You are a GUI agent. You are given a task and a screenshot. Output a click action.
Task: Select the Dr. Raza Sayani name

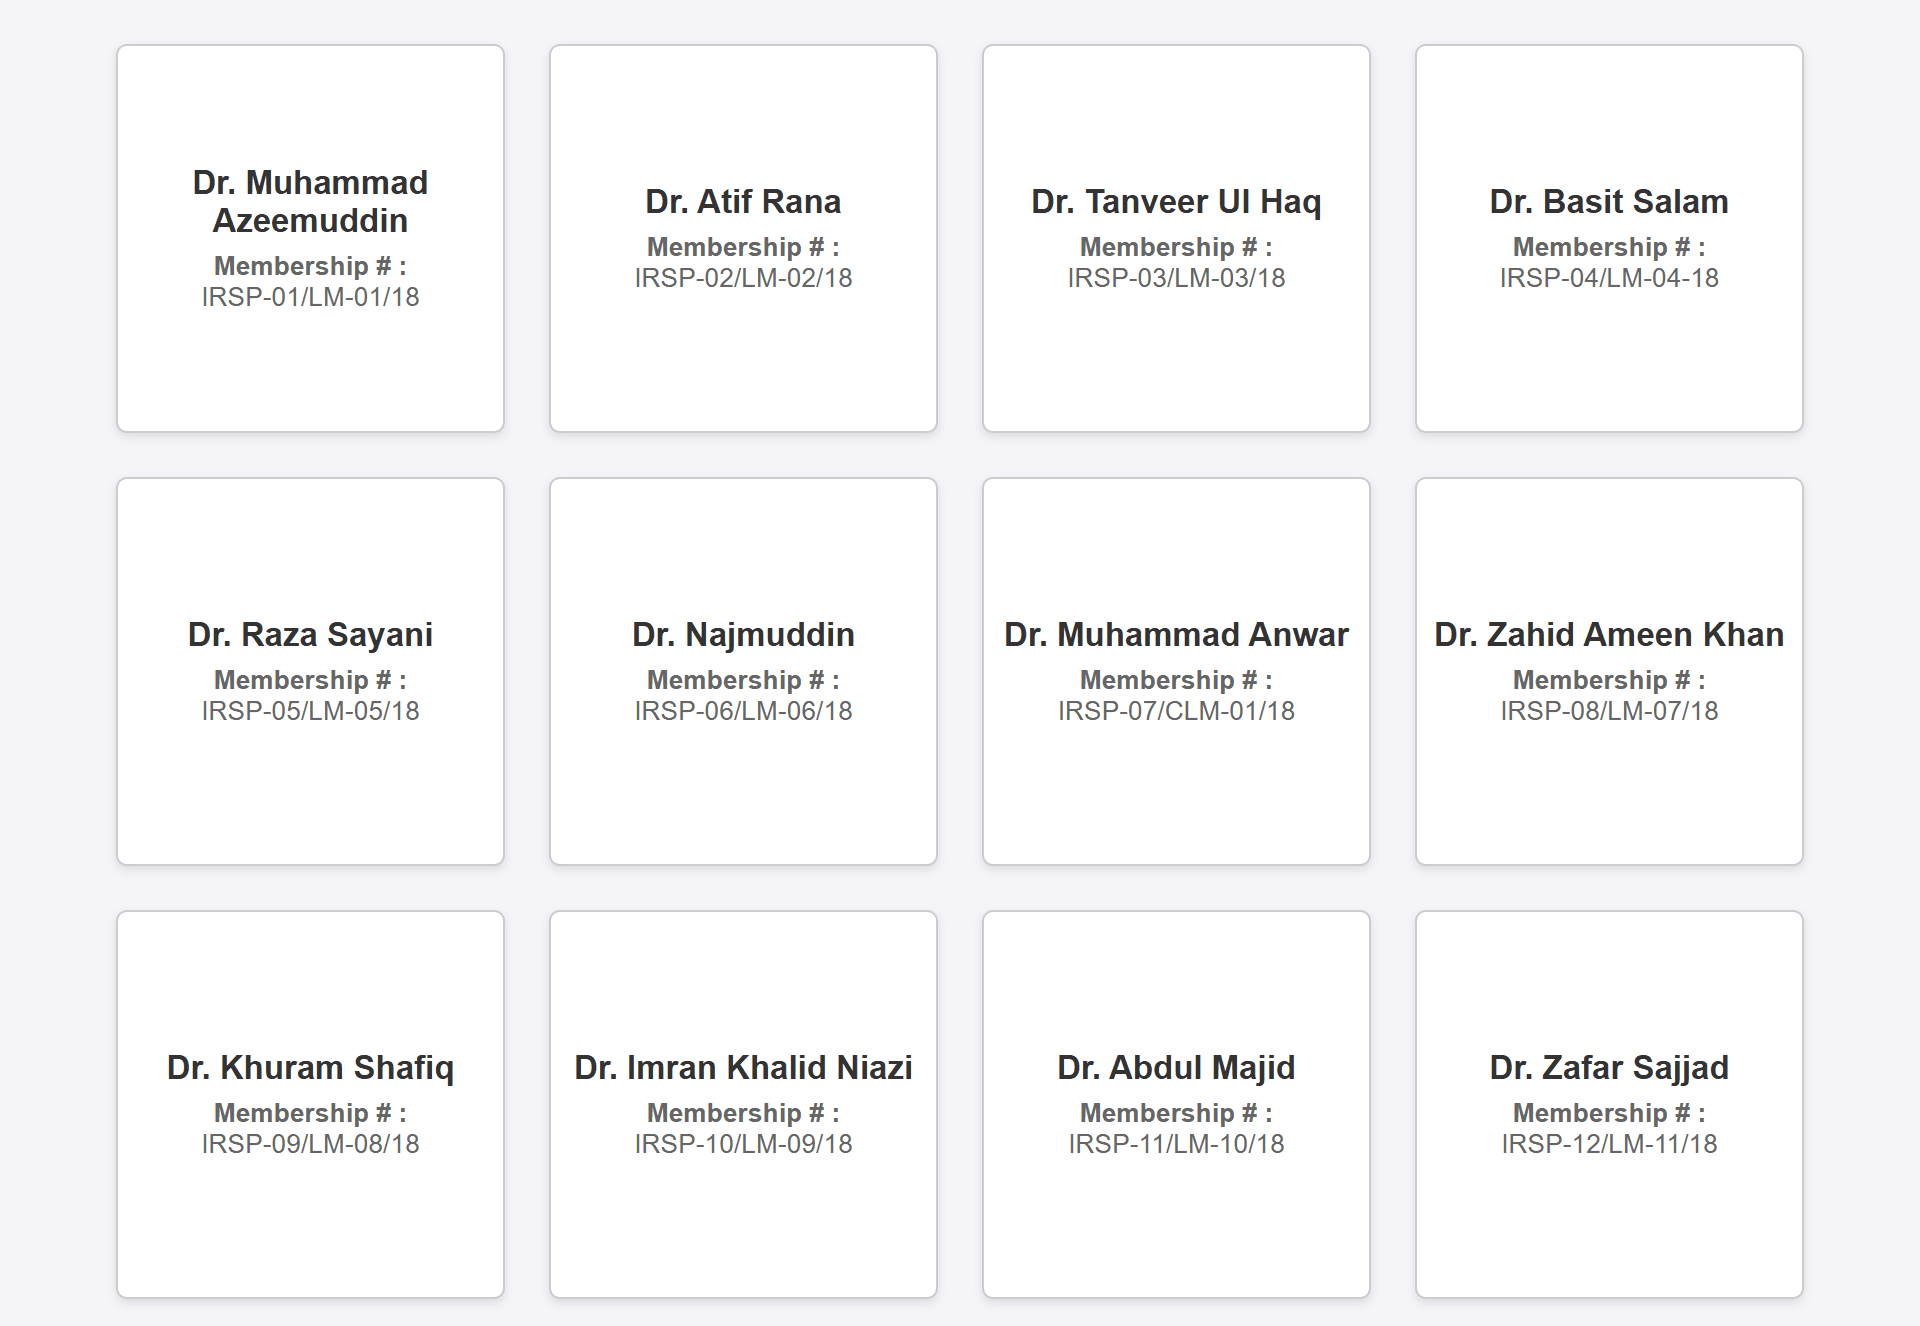tap(310, 634)
